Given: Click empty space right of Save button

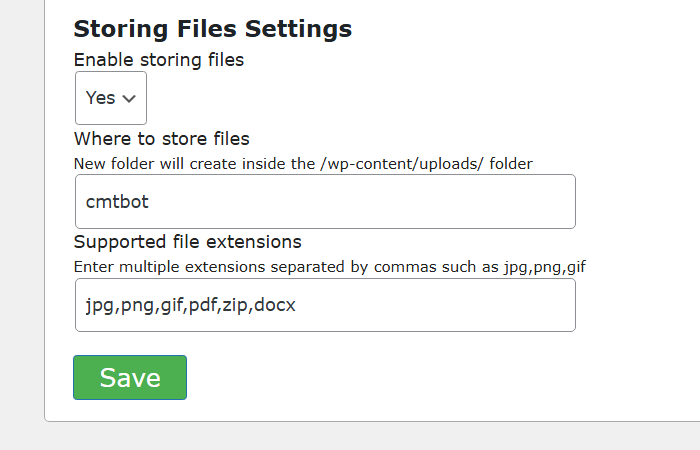Looking at the screenshot, I should click(x=400, y=377).
